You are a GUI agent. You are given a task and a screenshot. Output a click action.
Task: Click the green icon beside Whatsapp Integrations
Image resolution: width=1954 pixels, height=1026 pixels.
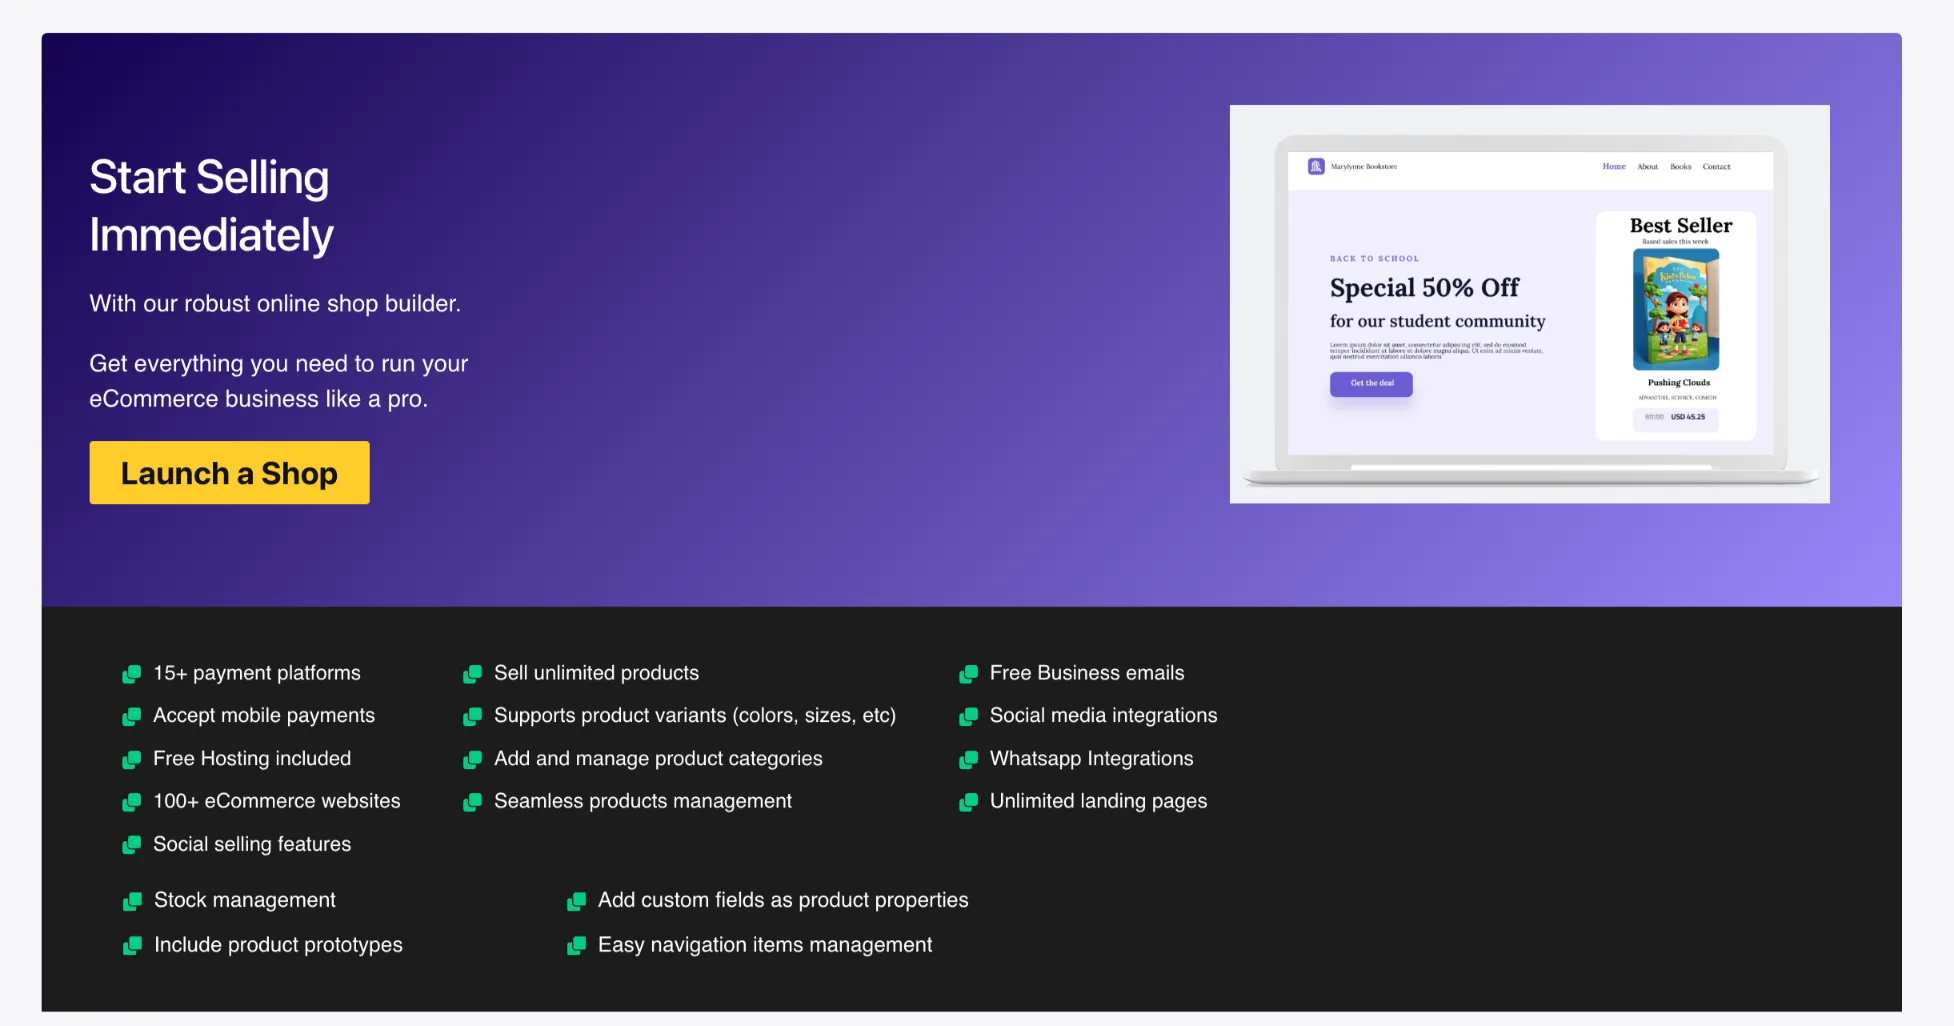pyautogui.click(x=968, y=760)
